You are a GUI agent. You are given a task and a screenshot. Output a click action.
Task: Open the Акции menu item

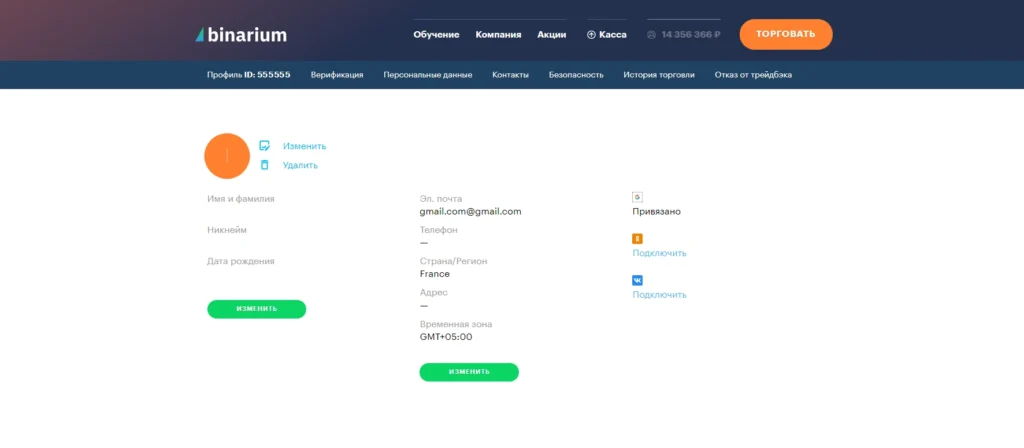(551, 35)
